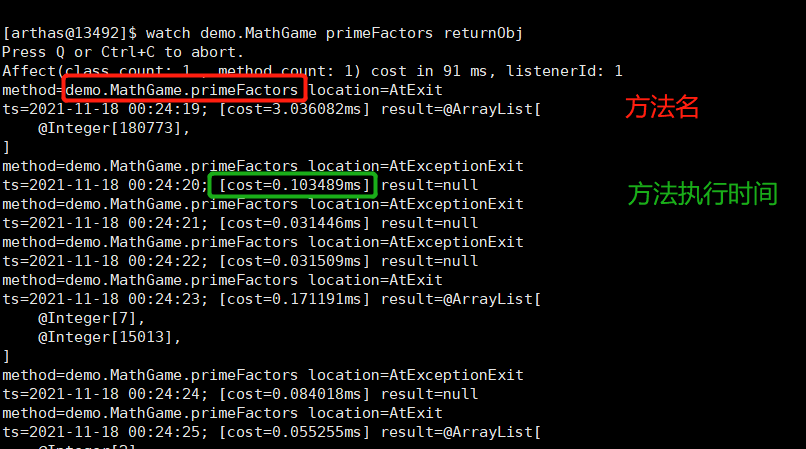The width and height of the screenshot is (806, 449).
Task: Click the timestamp ts=2021-11-18 00:24:24
Action: click(103, 394)
